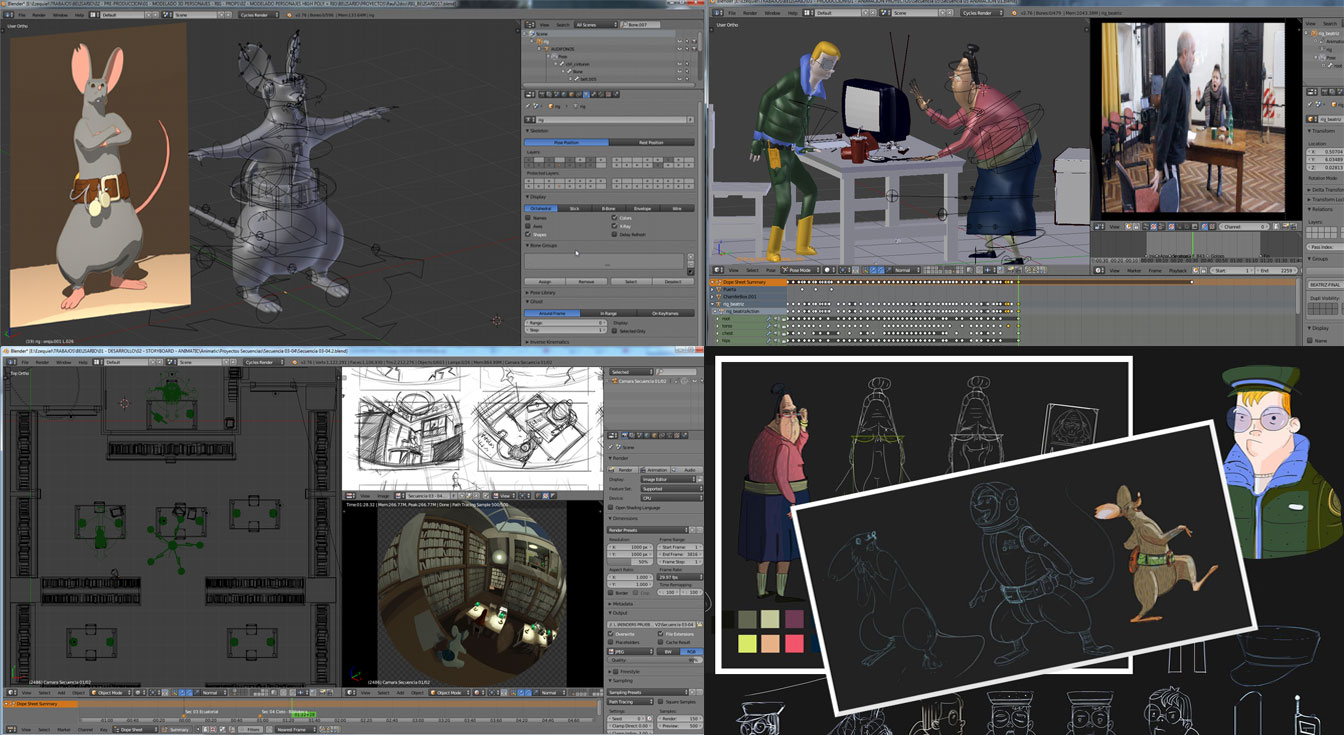Screen dimensions: 1344x735
Task: Select the highlighted Armature data tab in mouse rig window
Action: tap(586, 94)
